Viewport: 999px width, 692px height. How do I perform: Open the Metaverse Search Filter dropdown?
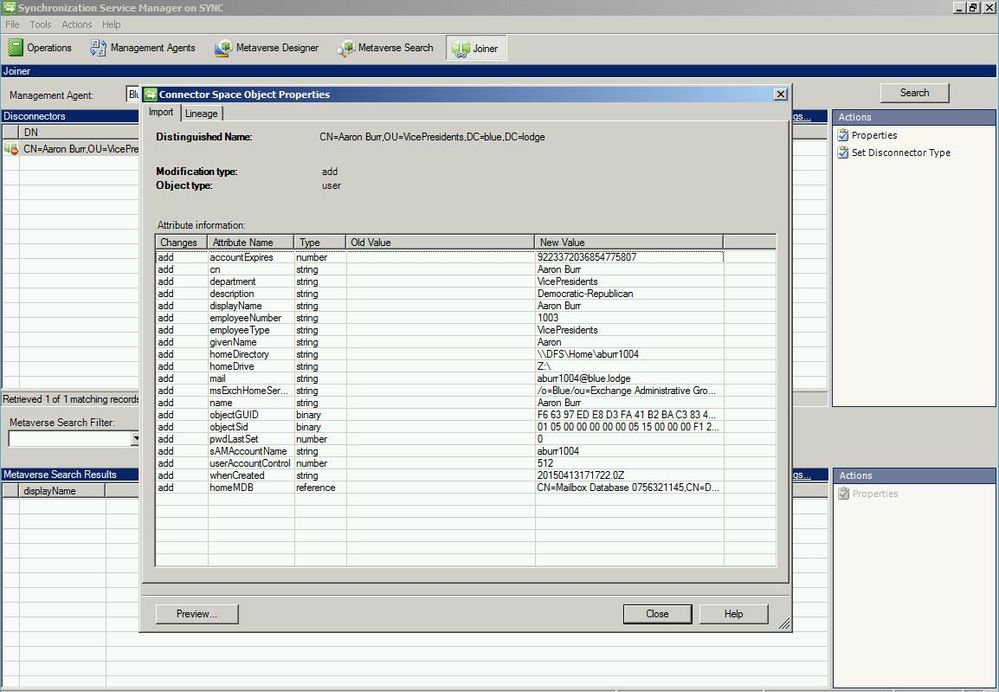tap(135, 438)
